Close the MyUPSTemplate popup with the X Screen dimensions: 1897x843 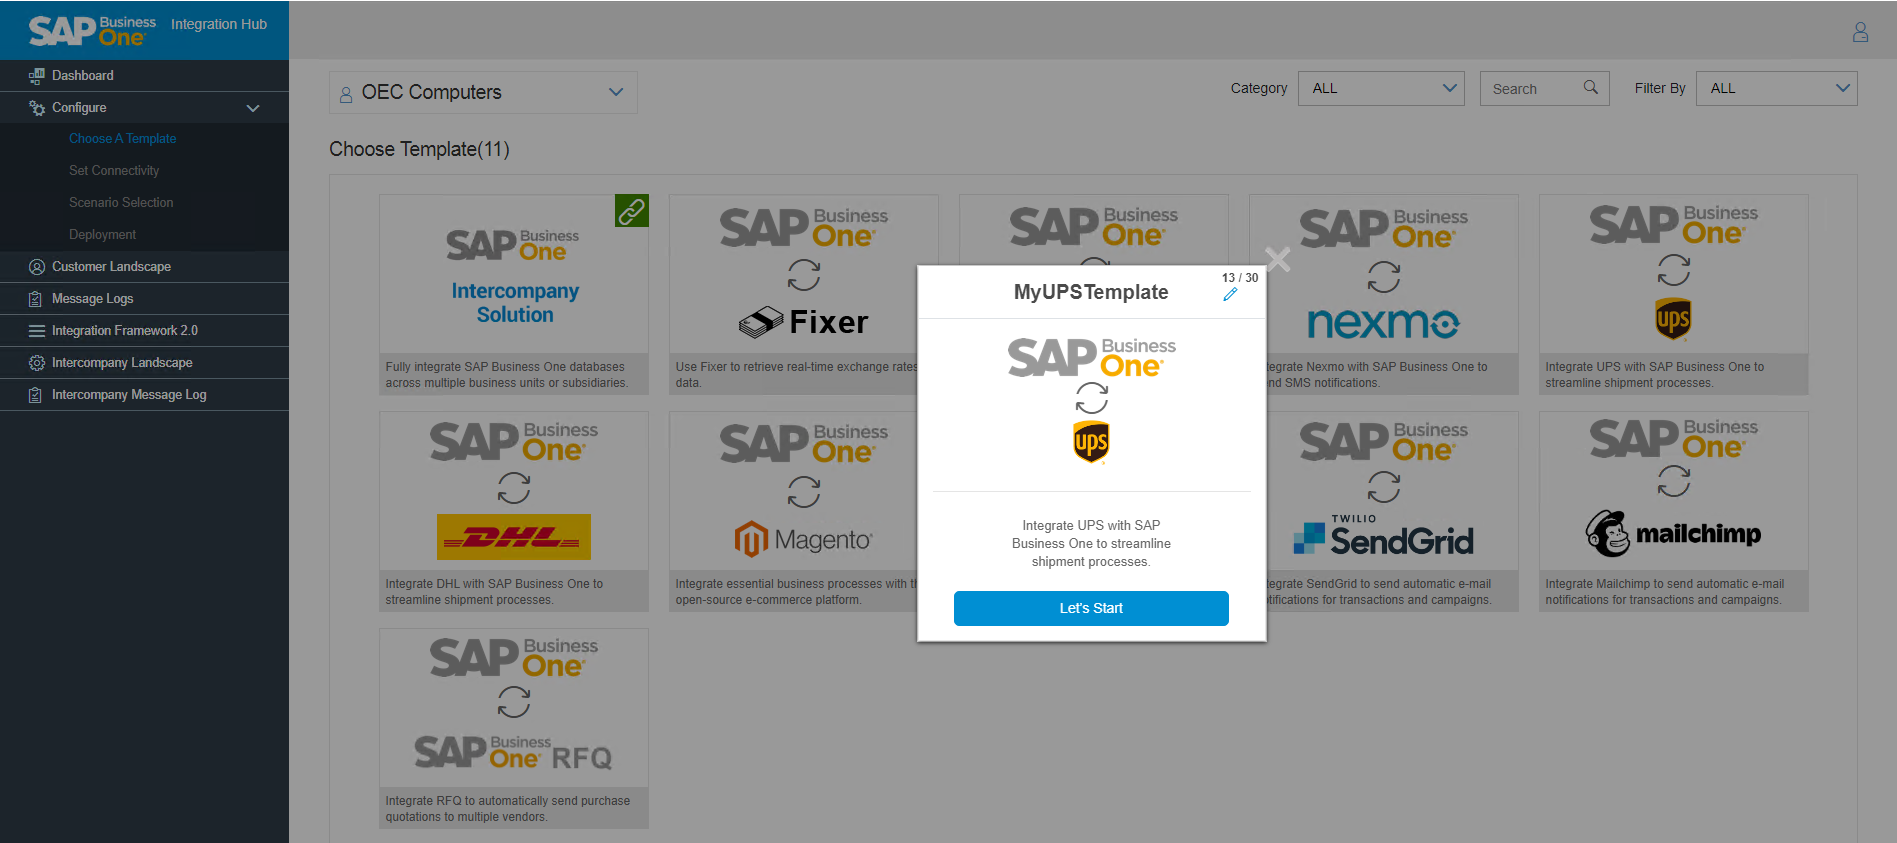[x=1277, y=260]
